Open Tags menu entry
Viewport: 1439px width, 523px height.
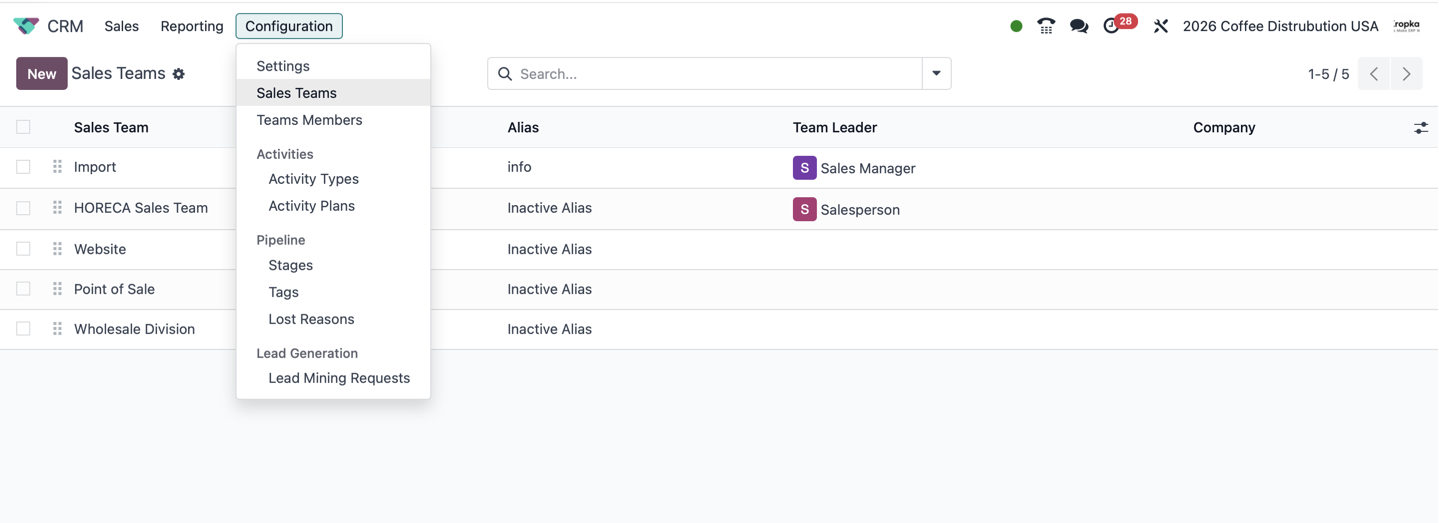(333, 292)
